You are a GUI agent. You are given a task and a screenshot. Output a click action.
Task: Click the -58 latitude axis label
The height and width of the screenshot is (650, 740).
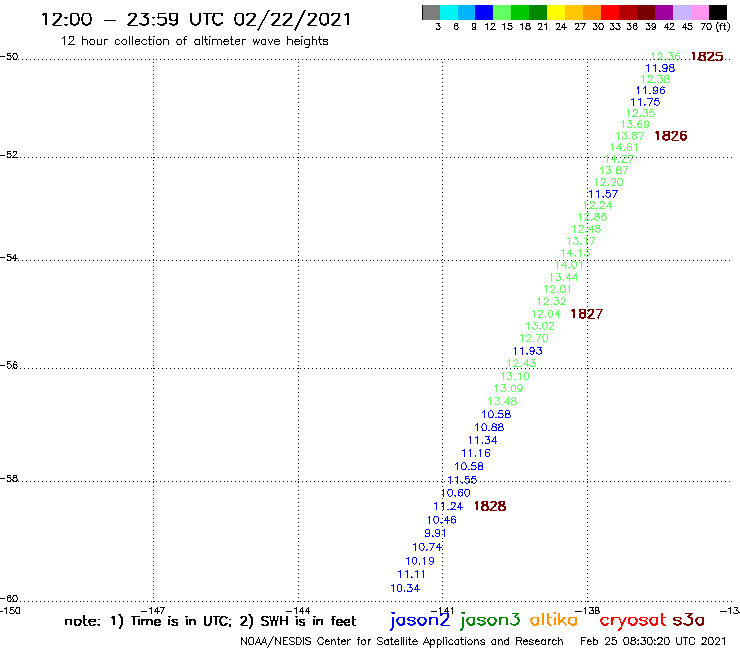coord(9,478)
